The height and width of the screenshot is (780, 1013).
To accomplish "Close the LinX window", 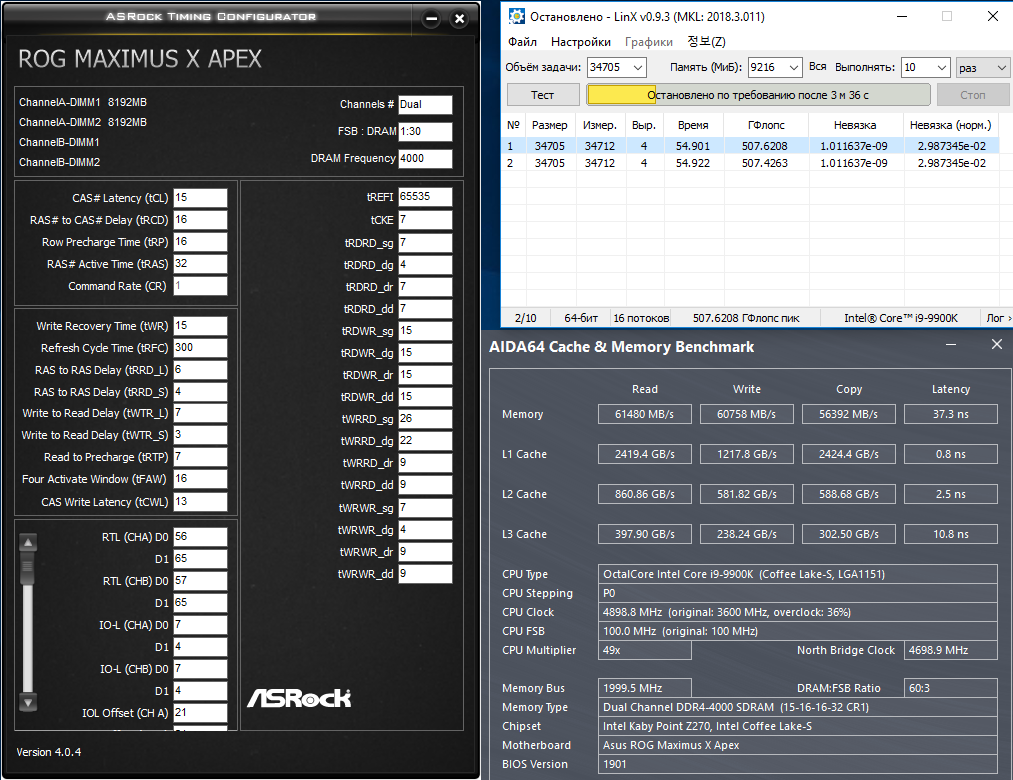I will (993, 16).
